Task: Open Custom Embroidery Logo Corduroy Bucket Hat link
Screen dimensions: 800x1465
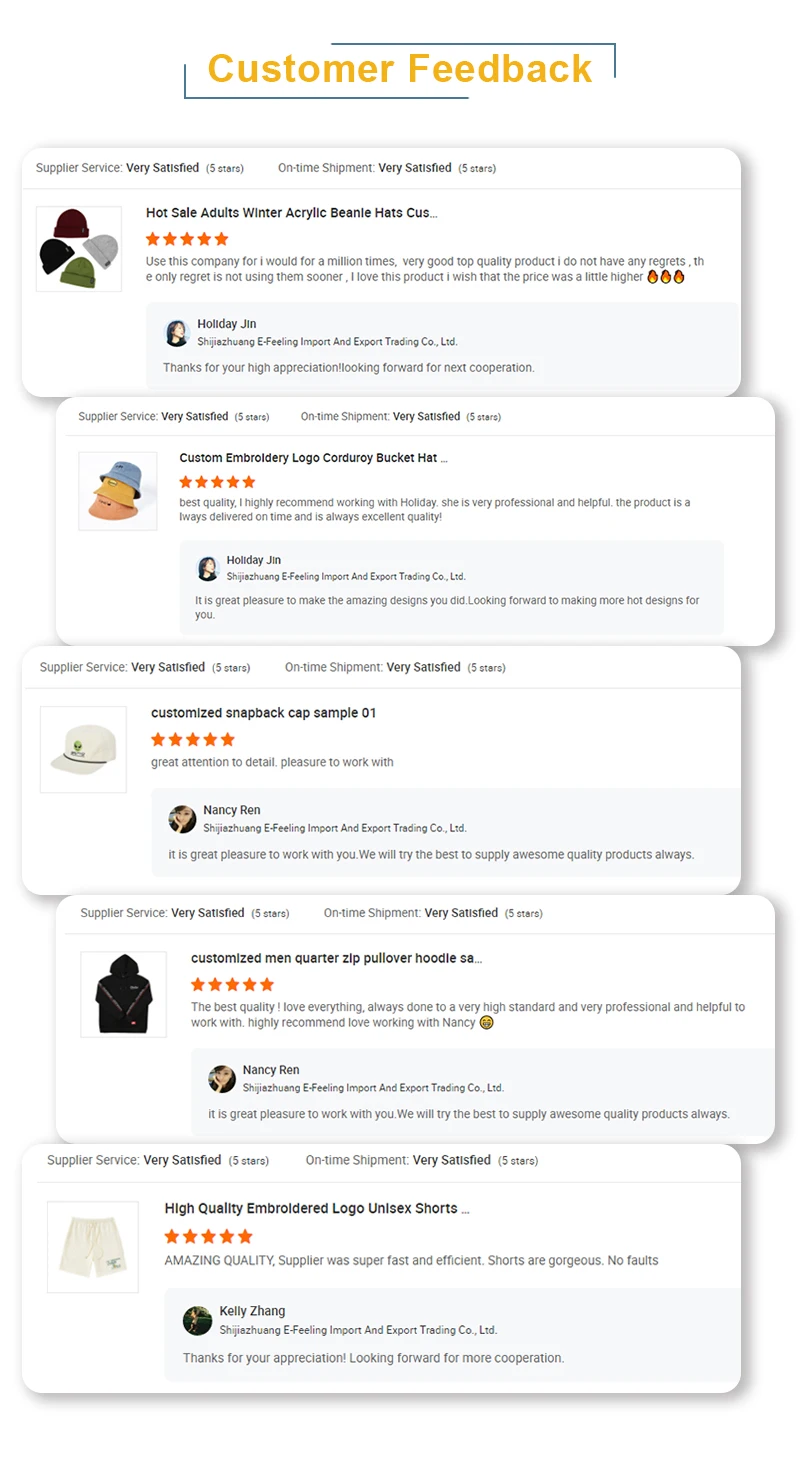Action: click(x=313, y=458)
